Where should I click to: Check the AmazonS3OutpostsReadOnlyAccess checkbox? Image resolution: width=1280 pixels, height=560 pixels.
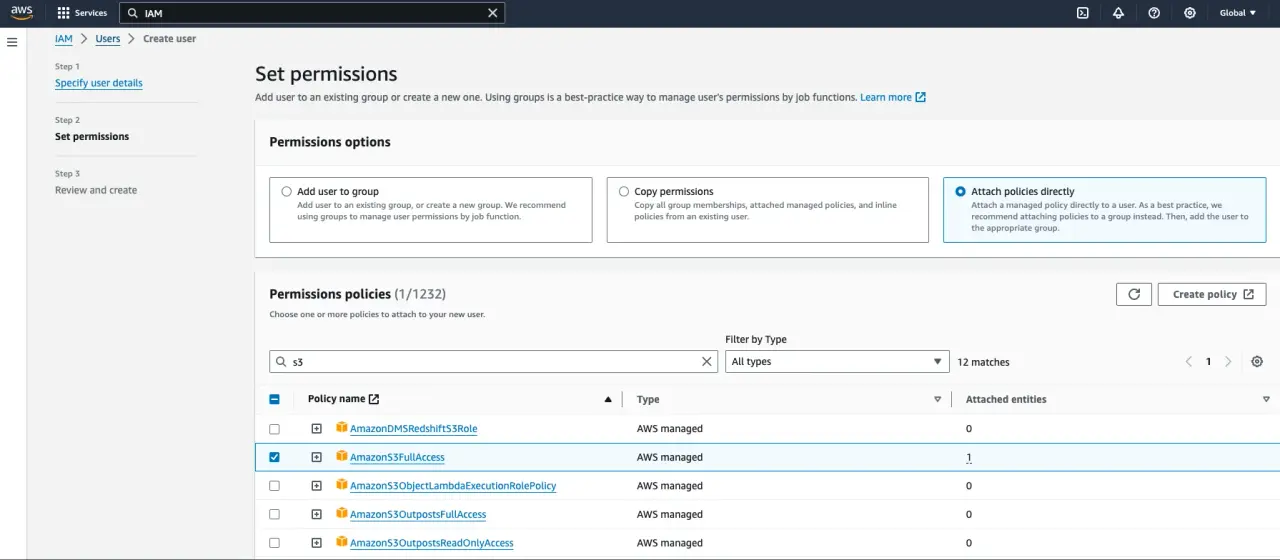pos(275,543)
